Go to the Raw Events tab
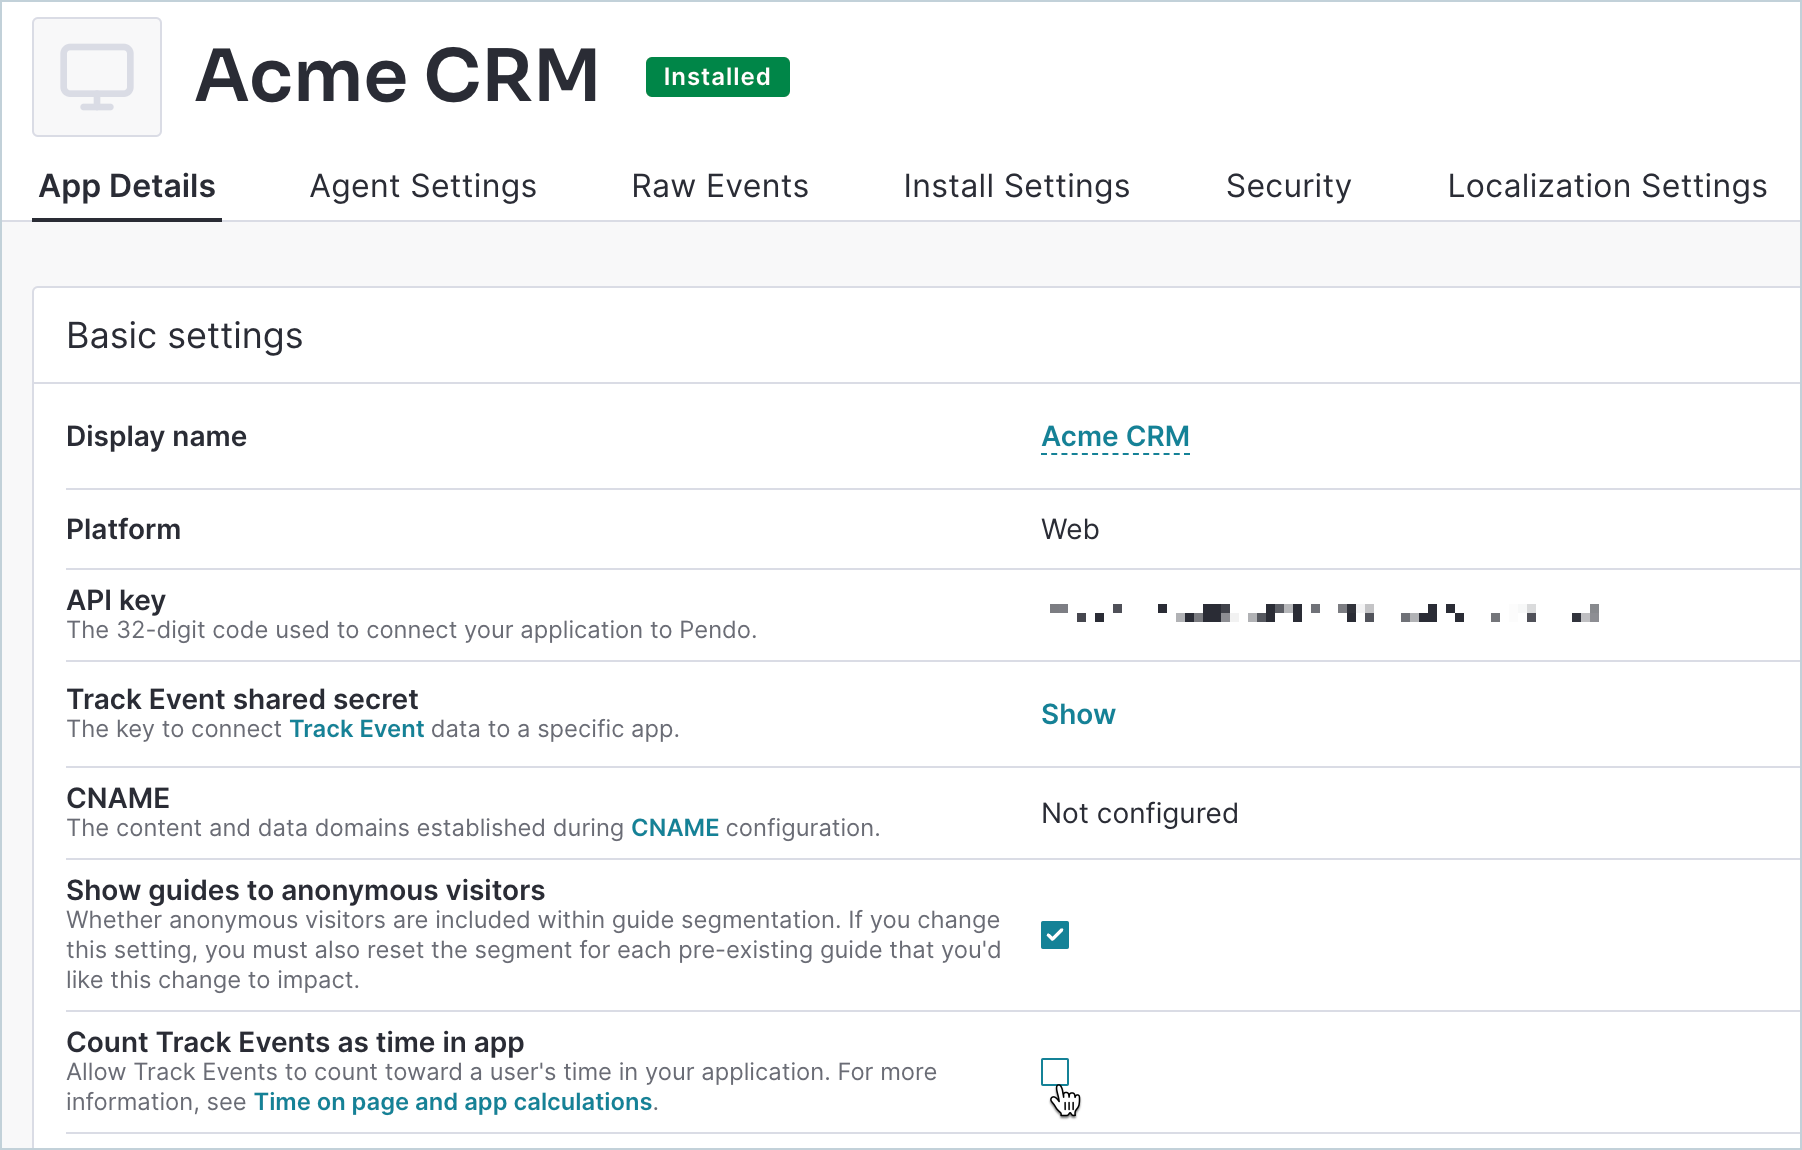The image size is (1802, 1150). (x=720, y=187)
